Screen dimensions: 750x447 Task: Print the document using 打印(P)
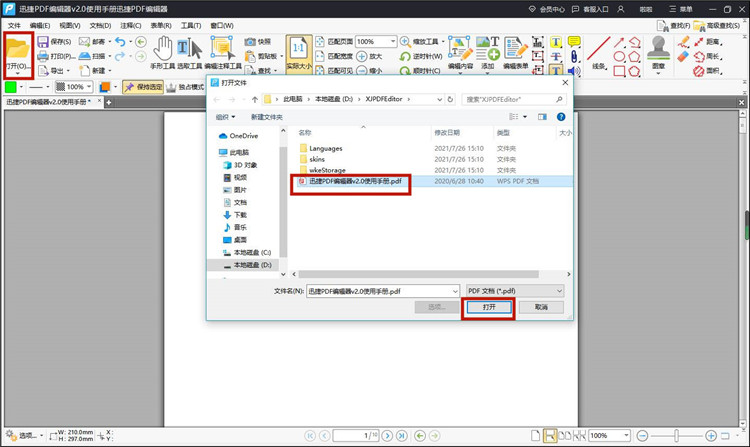pos(55,56)
